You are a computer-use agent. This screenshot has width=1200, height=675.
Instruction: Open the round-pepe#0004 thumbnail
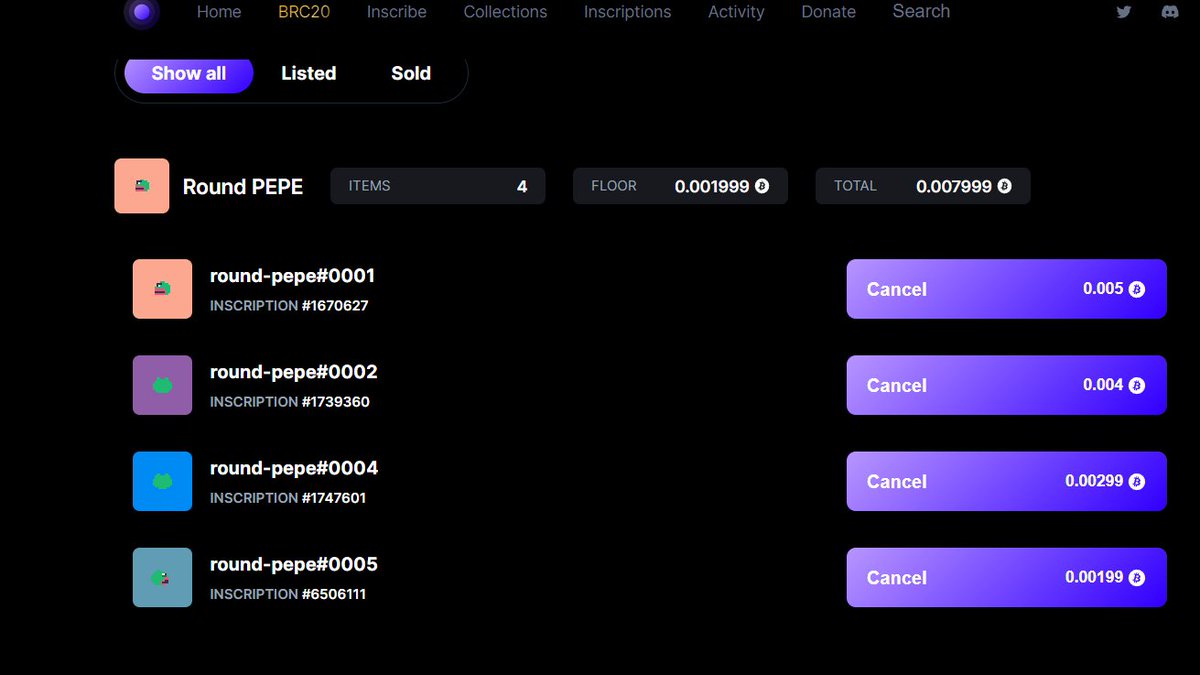click(x=162, y=481)
